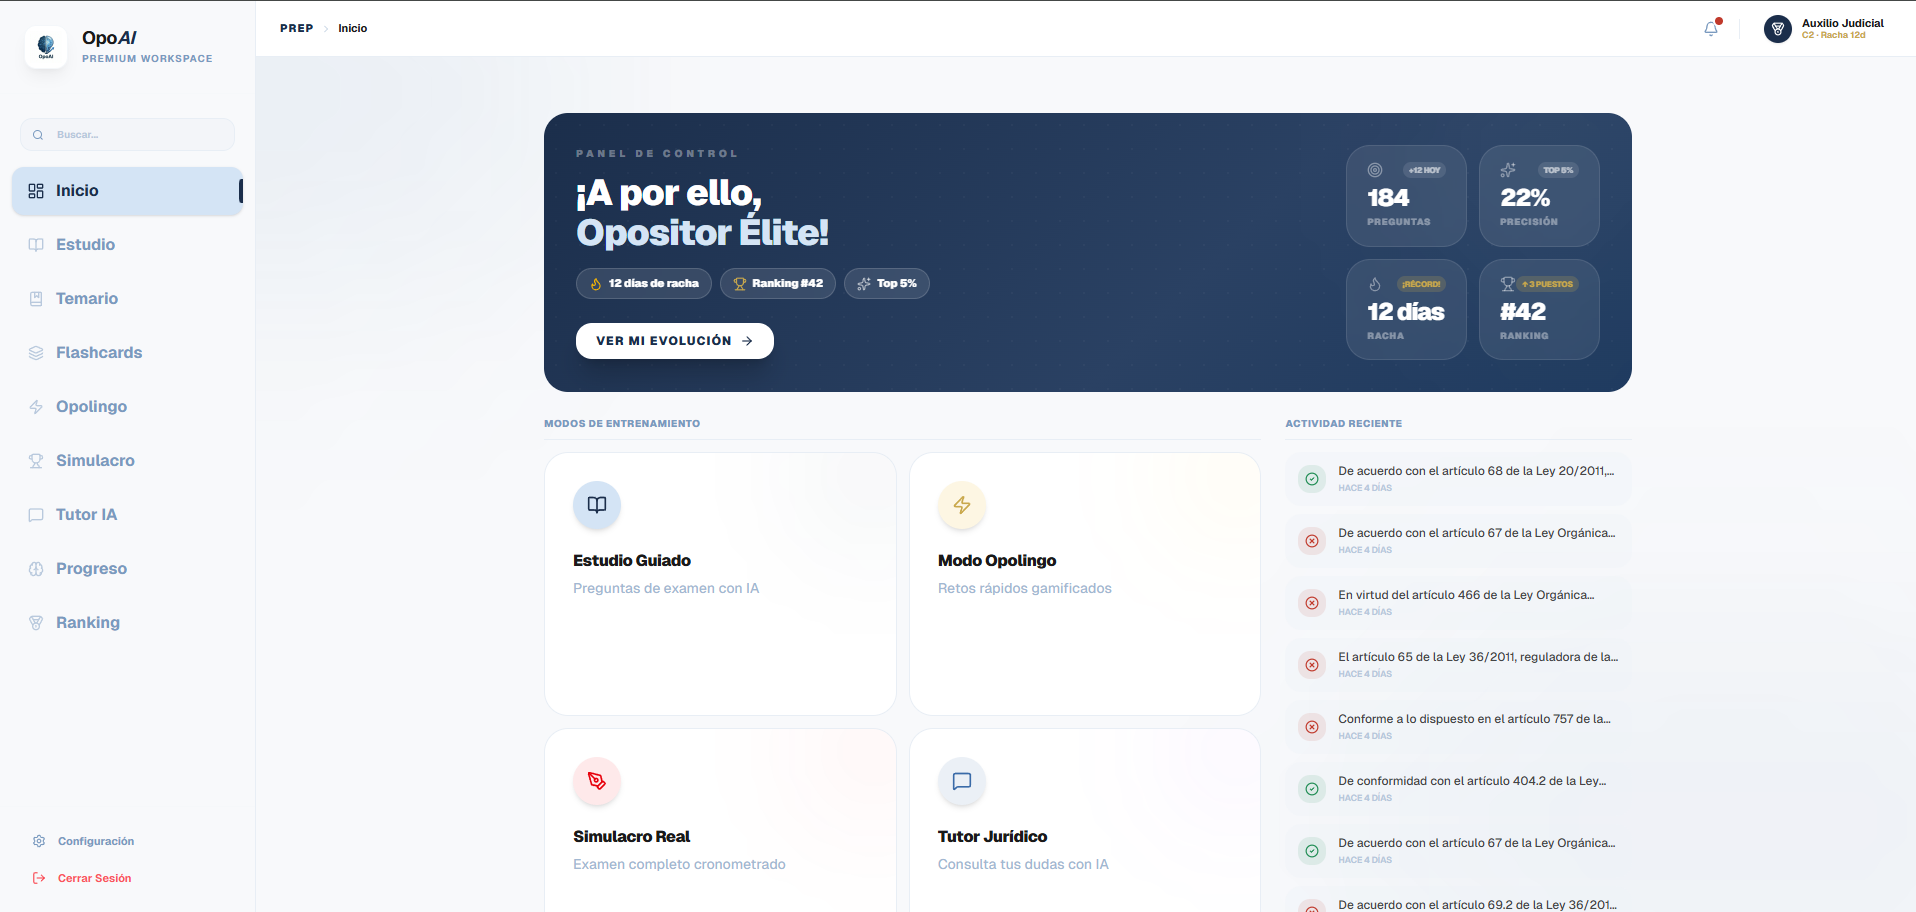Click the user avatar shield icon
The height and width of the screenshot is (912, 1916).
point(1777,29)
